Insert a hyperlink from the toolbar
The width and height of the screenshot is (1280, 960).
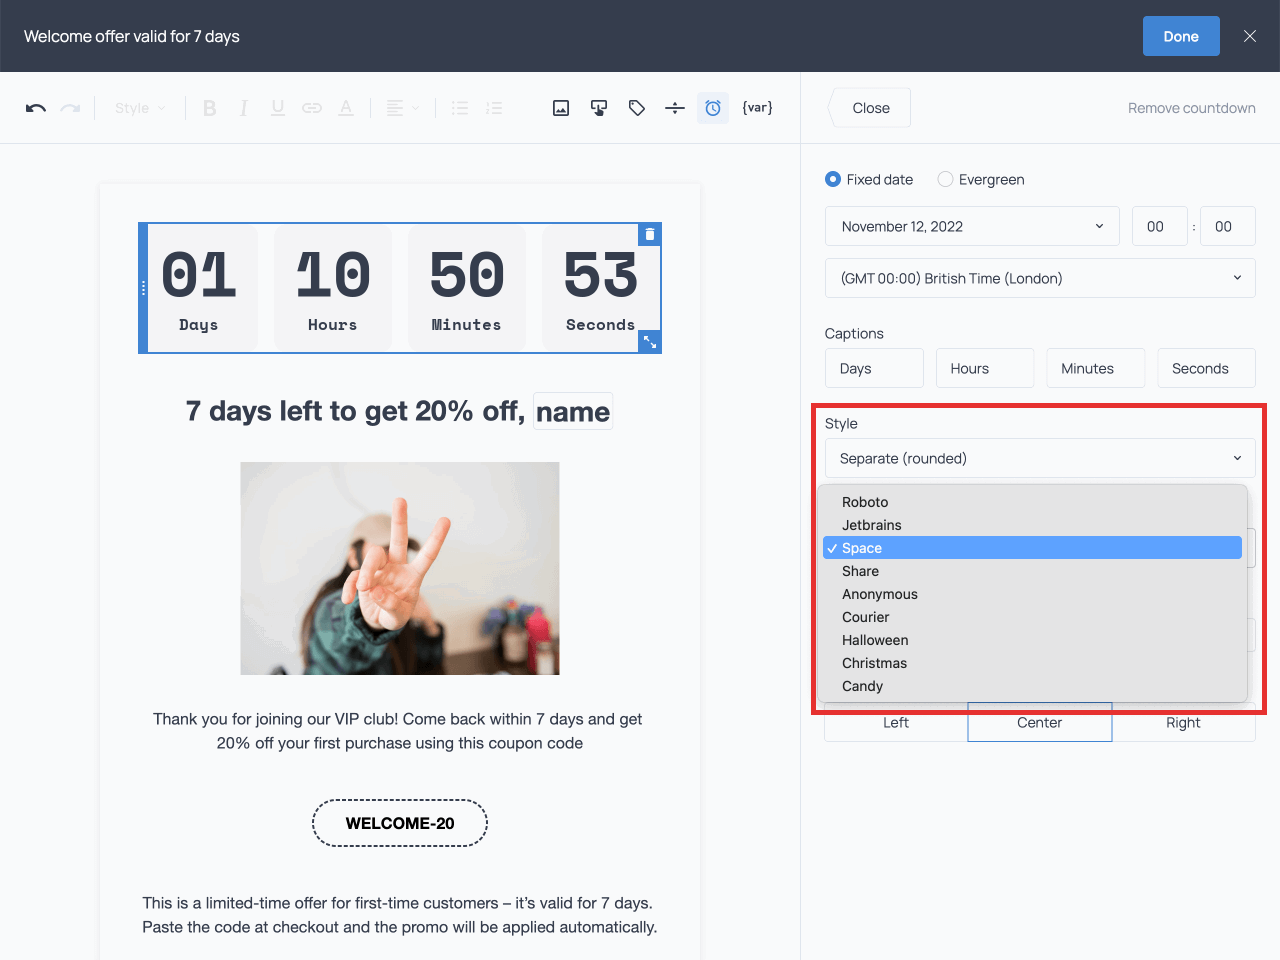[x=312, y=108]
